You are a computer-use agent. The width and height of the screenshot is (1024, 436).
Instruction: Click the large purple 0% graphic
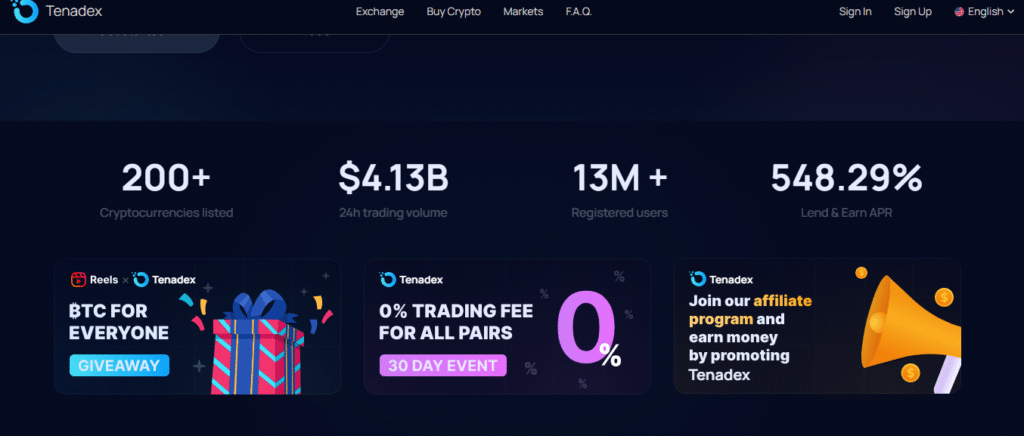tap(588, 328)
